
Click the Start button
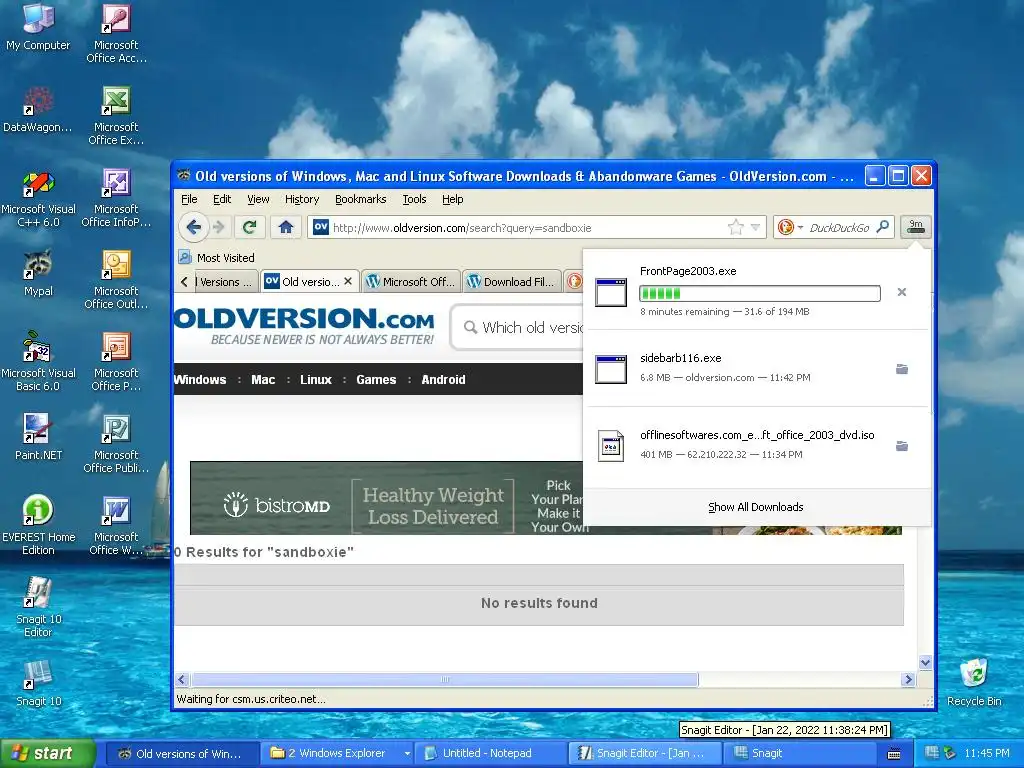click(47, 753)
